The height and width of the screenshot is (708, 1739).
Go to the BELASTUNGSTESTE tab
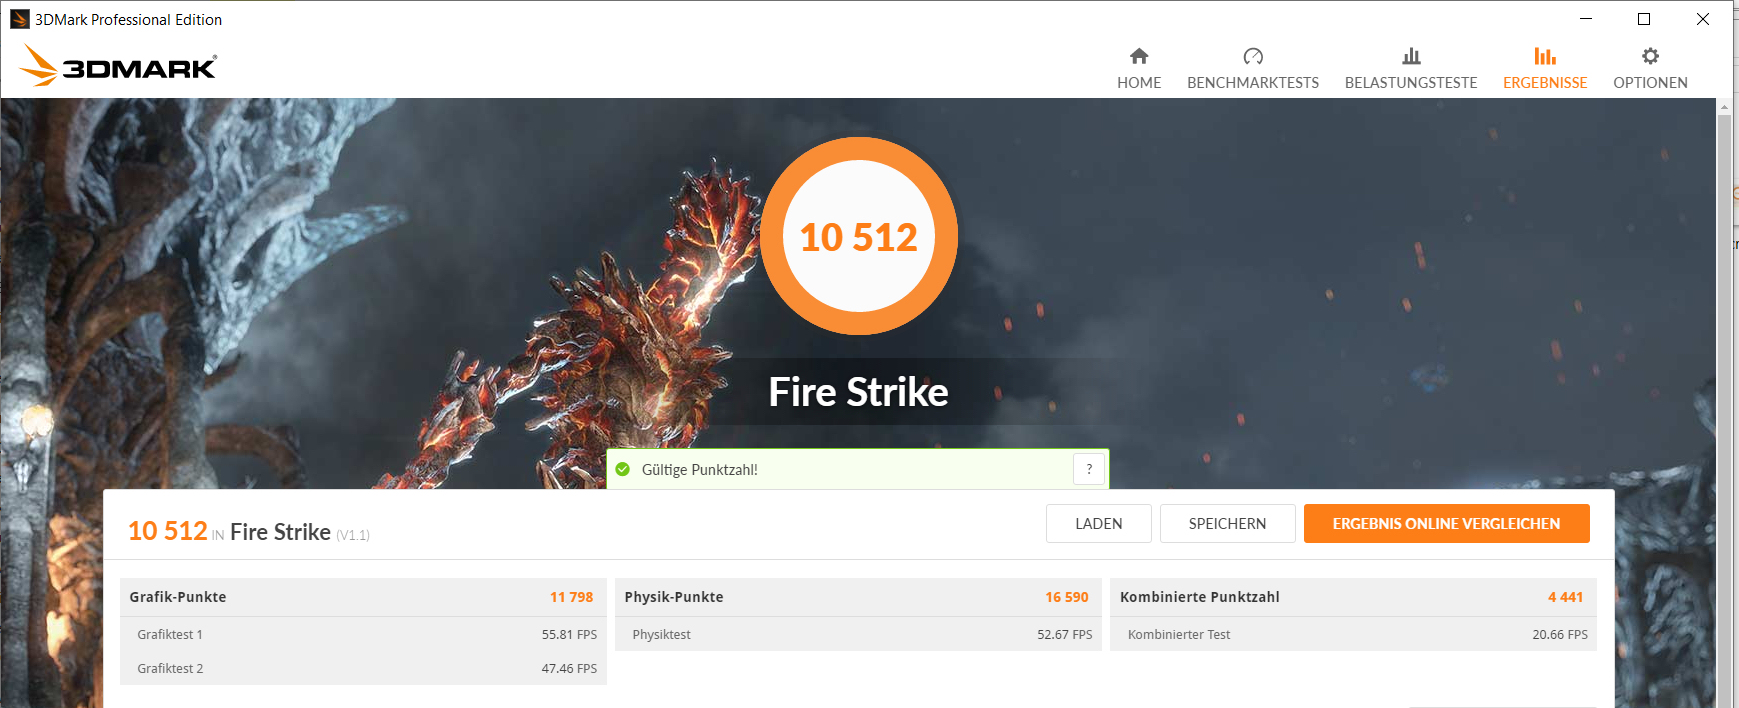click(1411, 68)
